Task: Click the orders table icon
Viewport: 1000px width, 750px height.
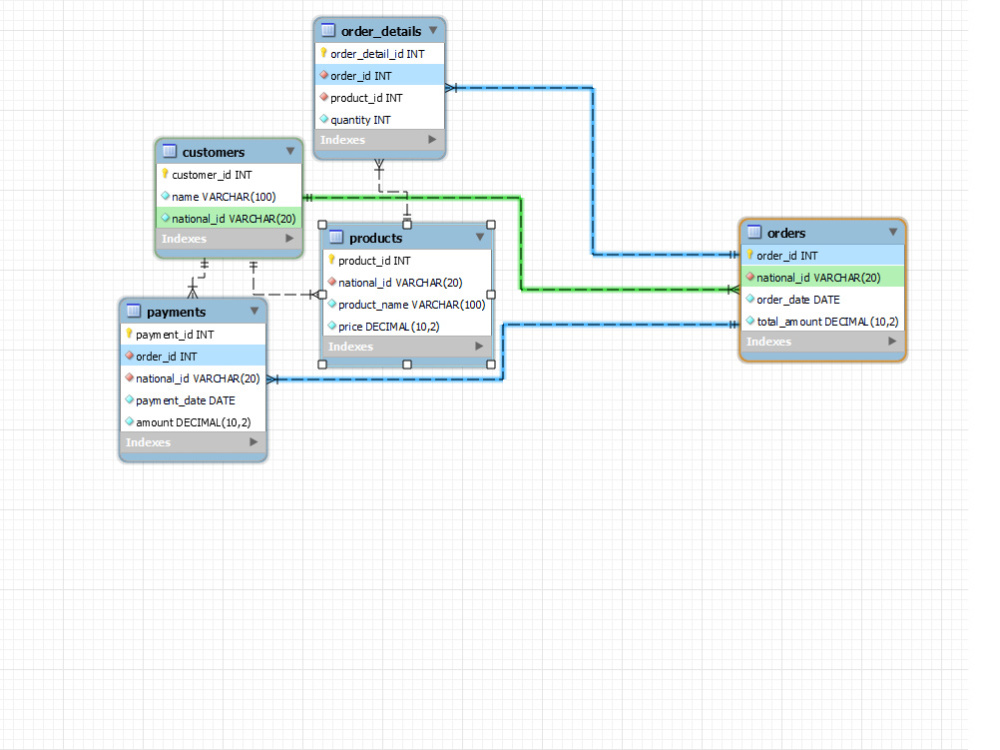Action: [754, 232]
